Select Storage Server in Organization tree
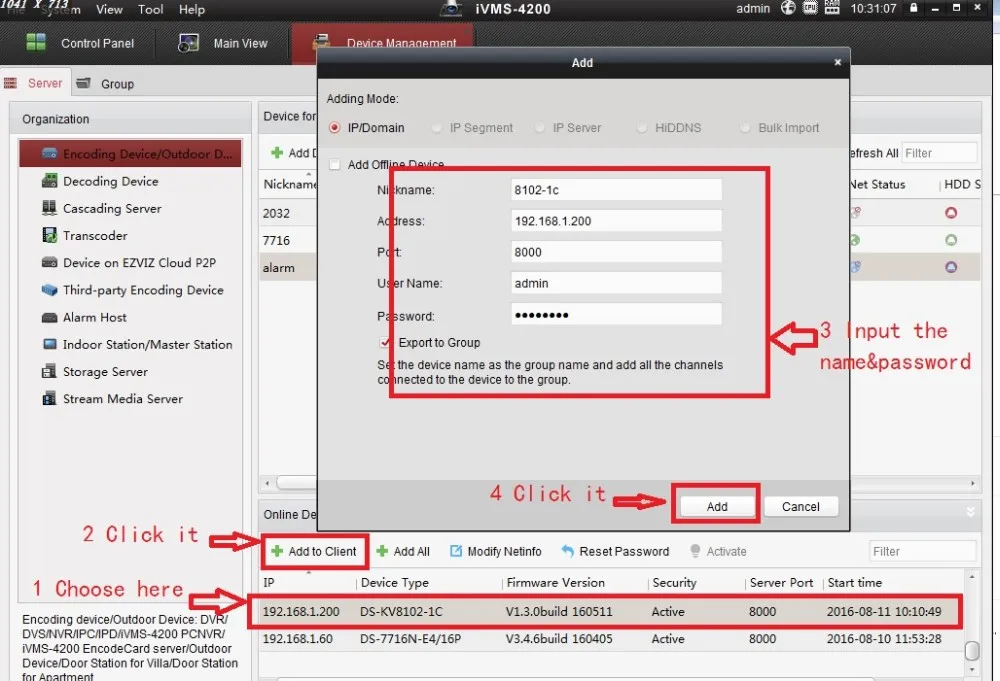 tap(105, 372)
